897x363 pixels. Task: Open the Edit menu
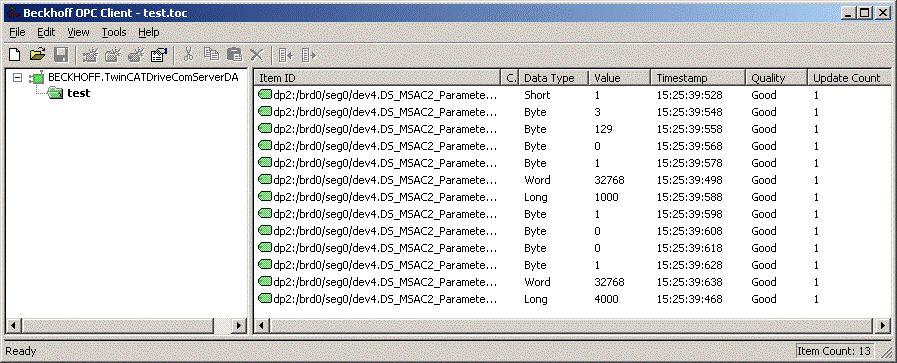[46, 33]
